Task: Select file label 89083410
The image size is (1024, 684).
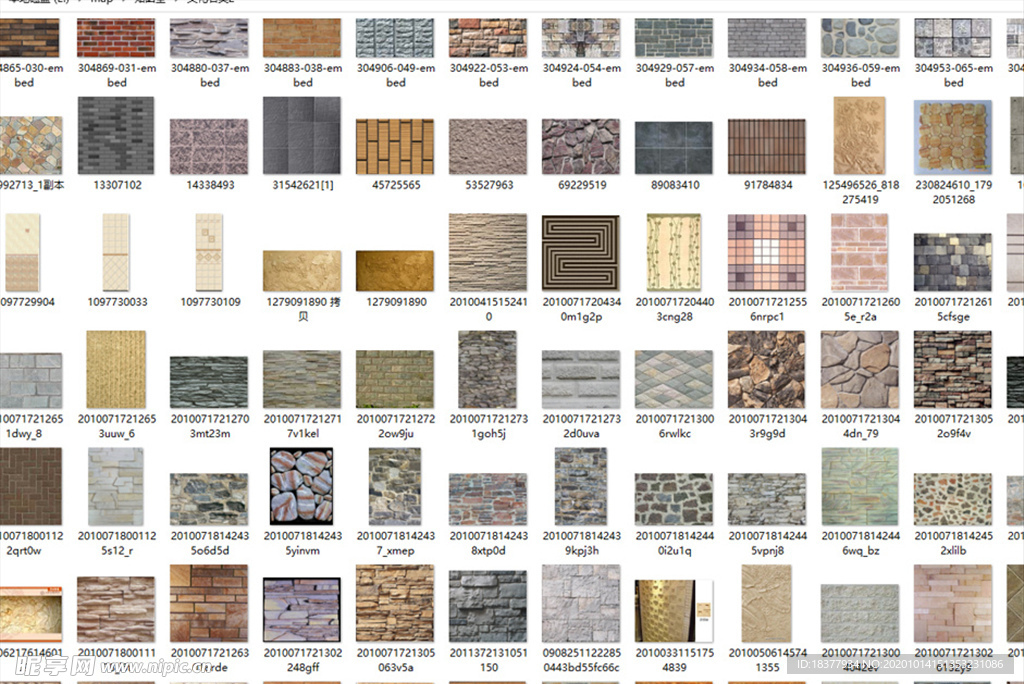Action: click(x=675, y=185)
